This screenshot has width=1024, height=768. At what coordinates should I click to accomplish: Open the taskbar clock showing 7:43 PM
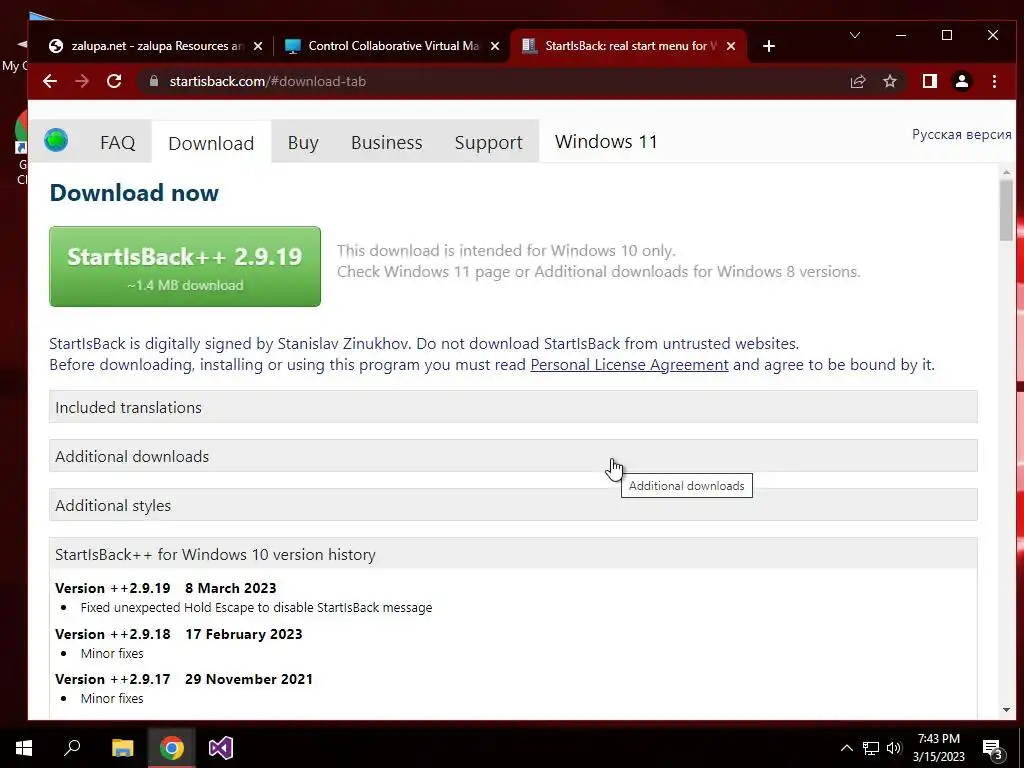point(938,748)
